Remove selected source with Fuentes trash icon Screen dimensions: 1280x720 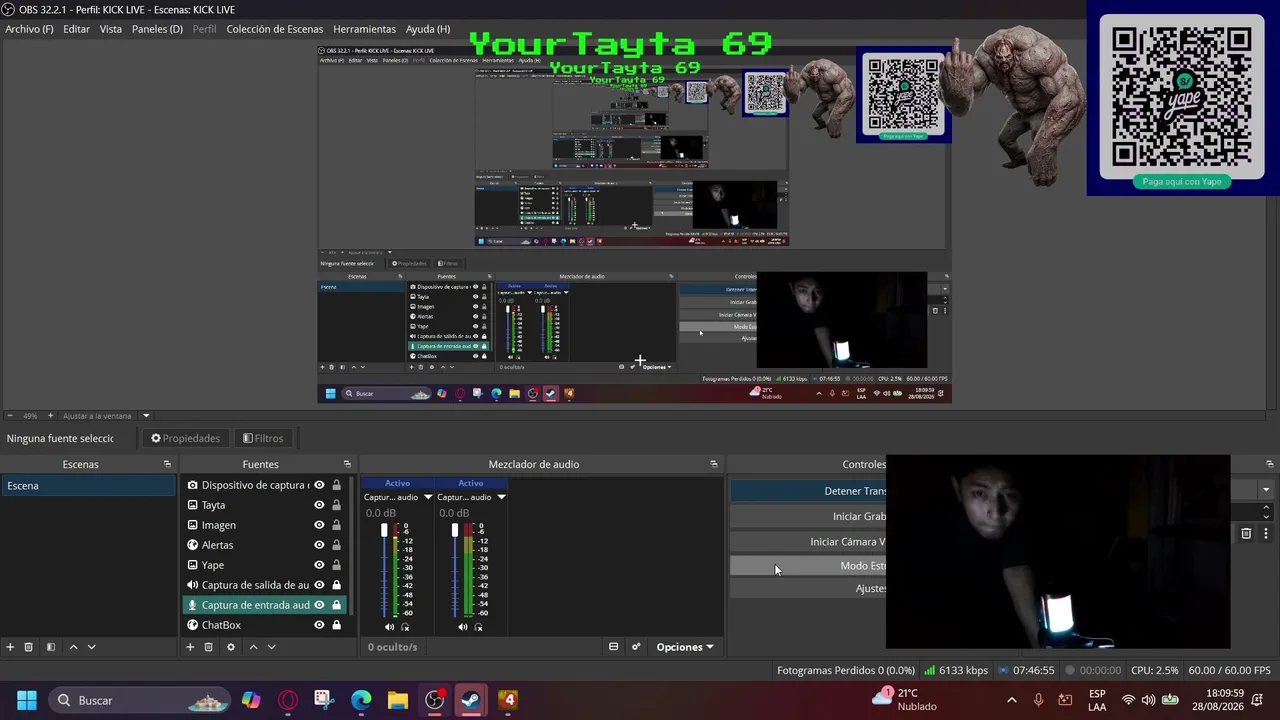click(x=209, y=647)
